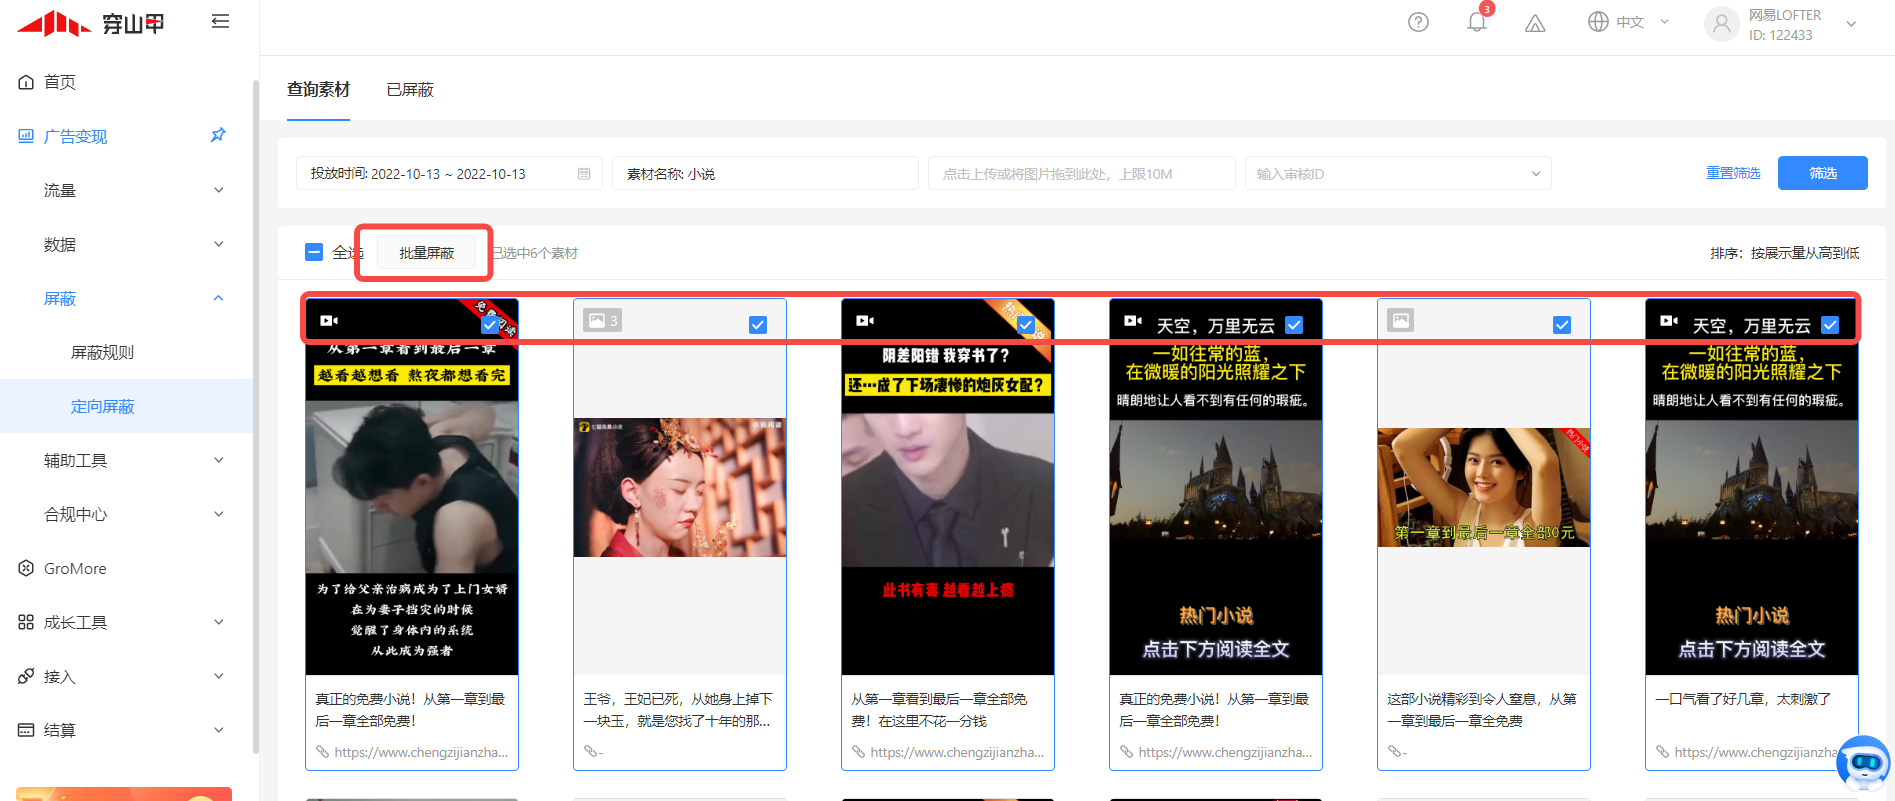Click the 投放时间 date range field
This screenshot has height=801, width=1895.
pyautogui.click(x=449, y=173)
